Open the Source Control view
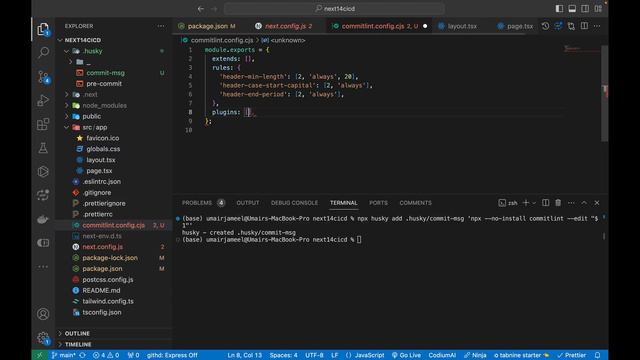The height and width of the screenshot is (360, 640). coord(43,77)
